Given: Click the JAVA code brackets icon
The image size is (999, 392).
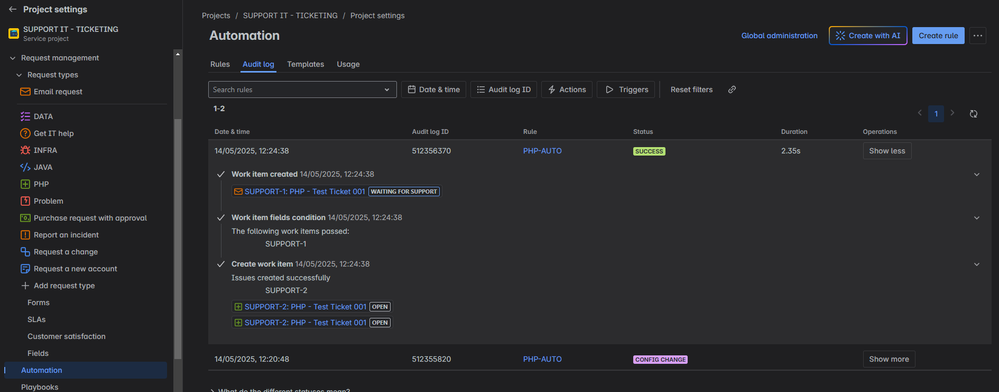Looking at the screenshot, I should (x=25, y=168).
